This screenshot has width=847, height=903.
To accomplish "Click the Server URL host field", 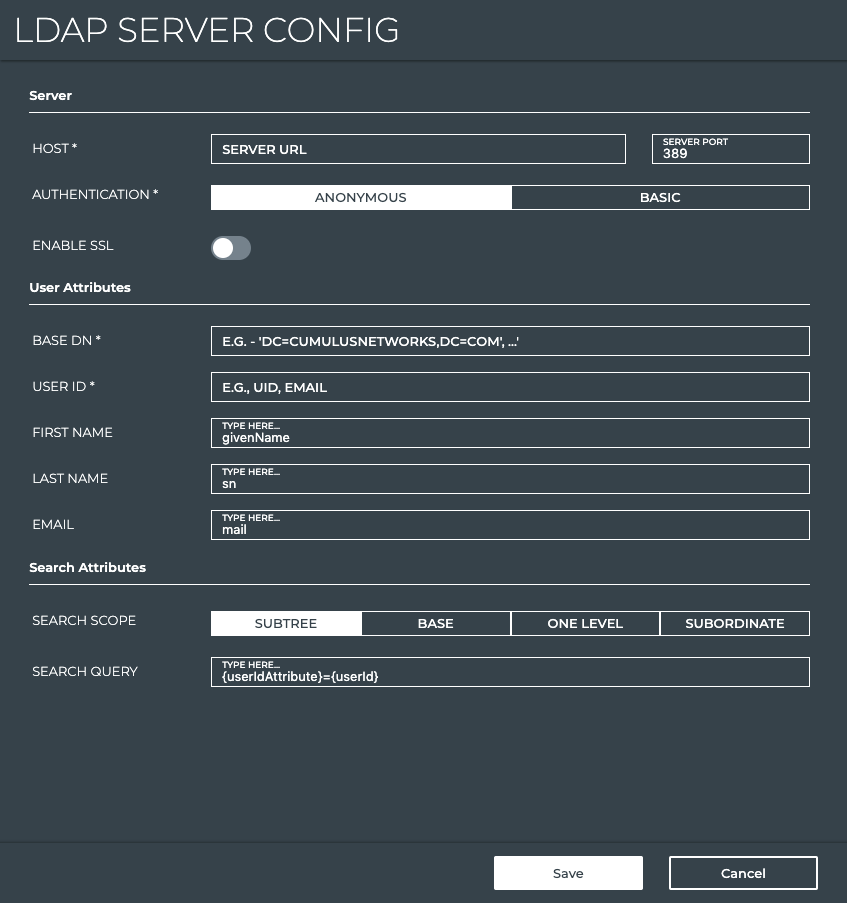I will click(418, 149).
